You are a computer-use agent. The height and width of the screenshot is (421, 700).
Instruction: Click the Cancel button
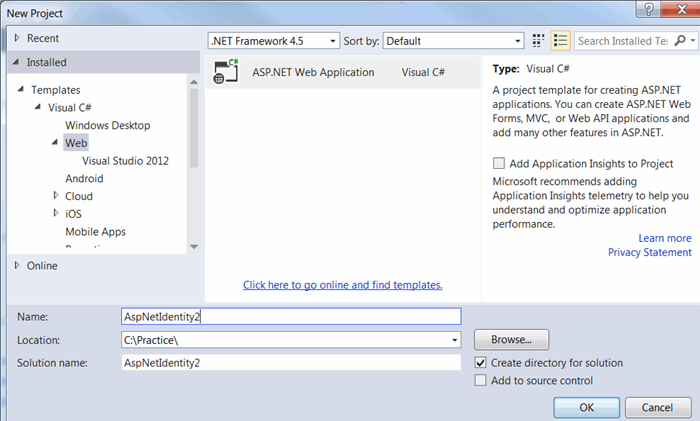point(658,407)
